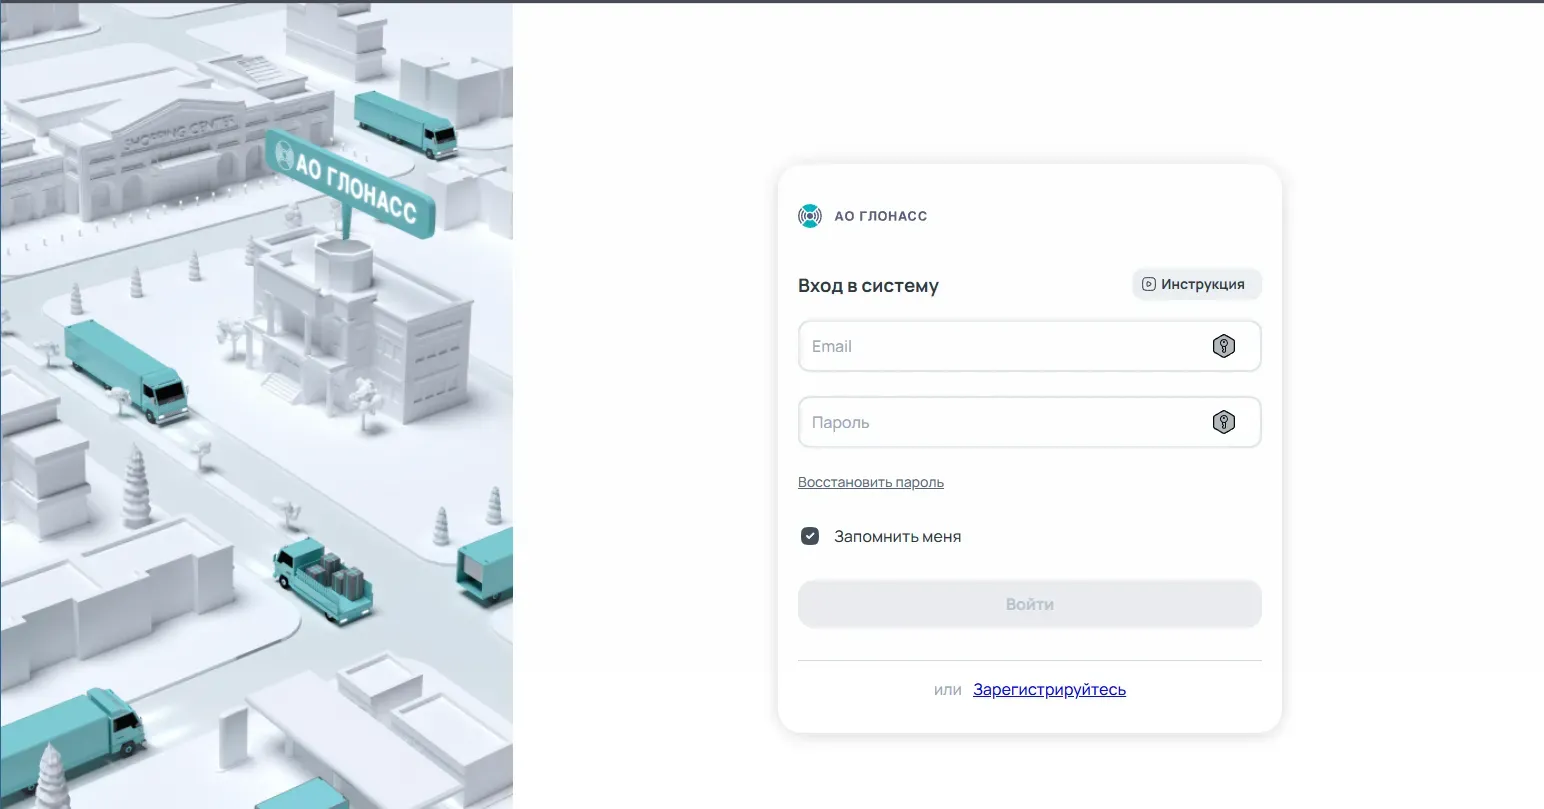Open the Восстановить пароль link

871,482
